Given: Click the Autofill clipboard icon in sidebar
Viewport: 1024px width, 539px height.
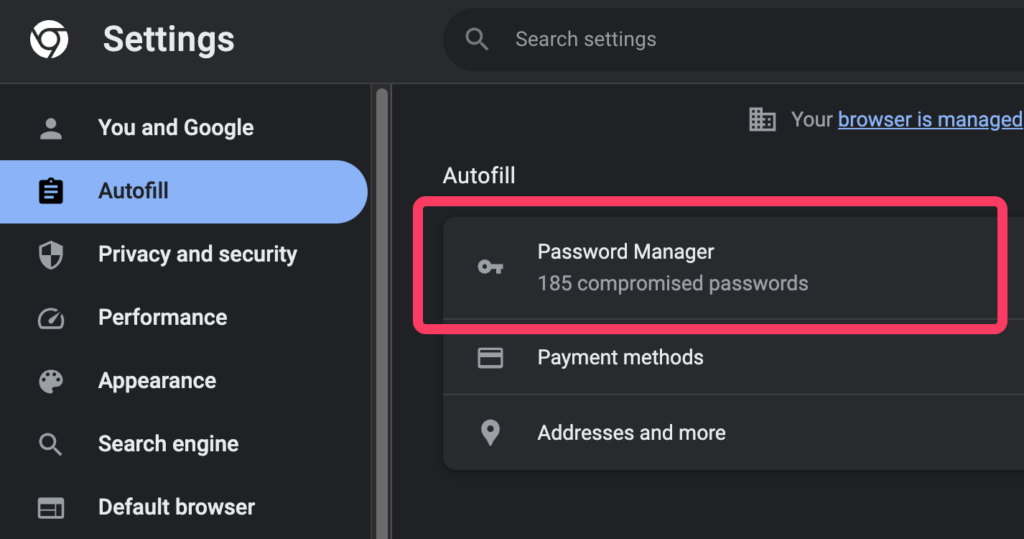Looking at the screenshot, I should (x=50, y=191).
